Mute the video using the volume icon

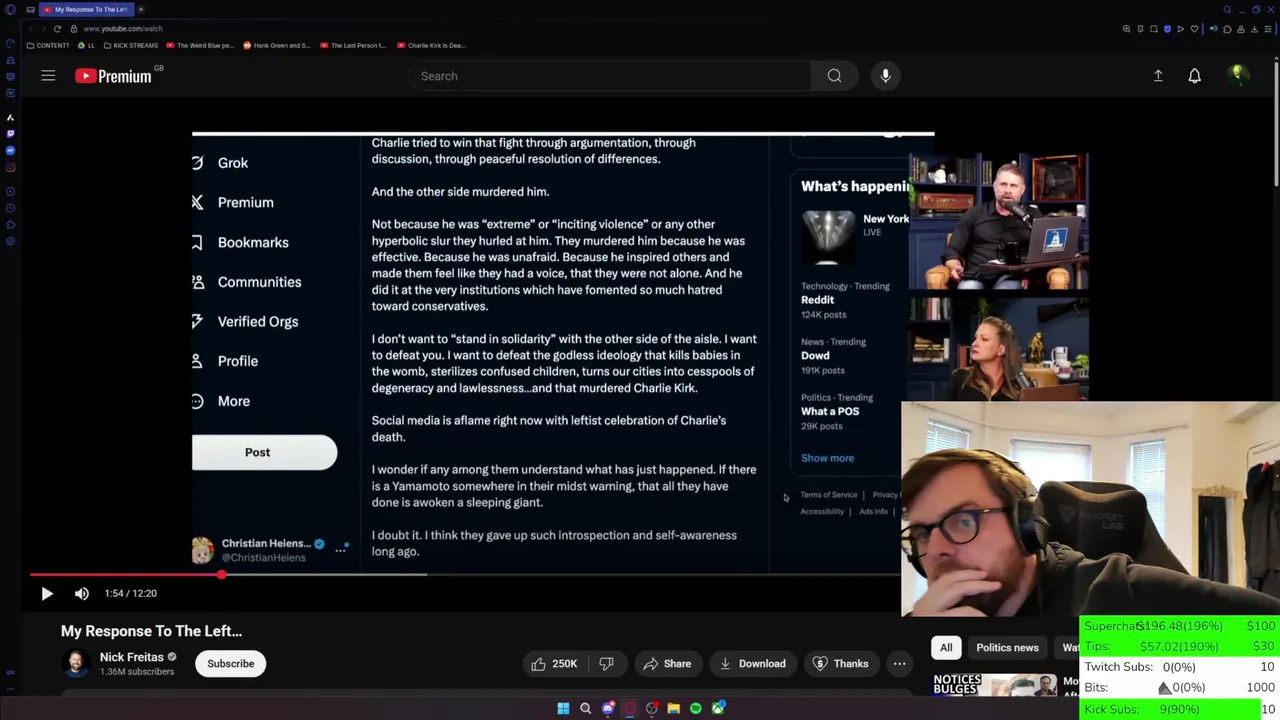click(x=82, y=593)
